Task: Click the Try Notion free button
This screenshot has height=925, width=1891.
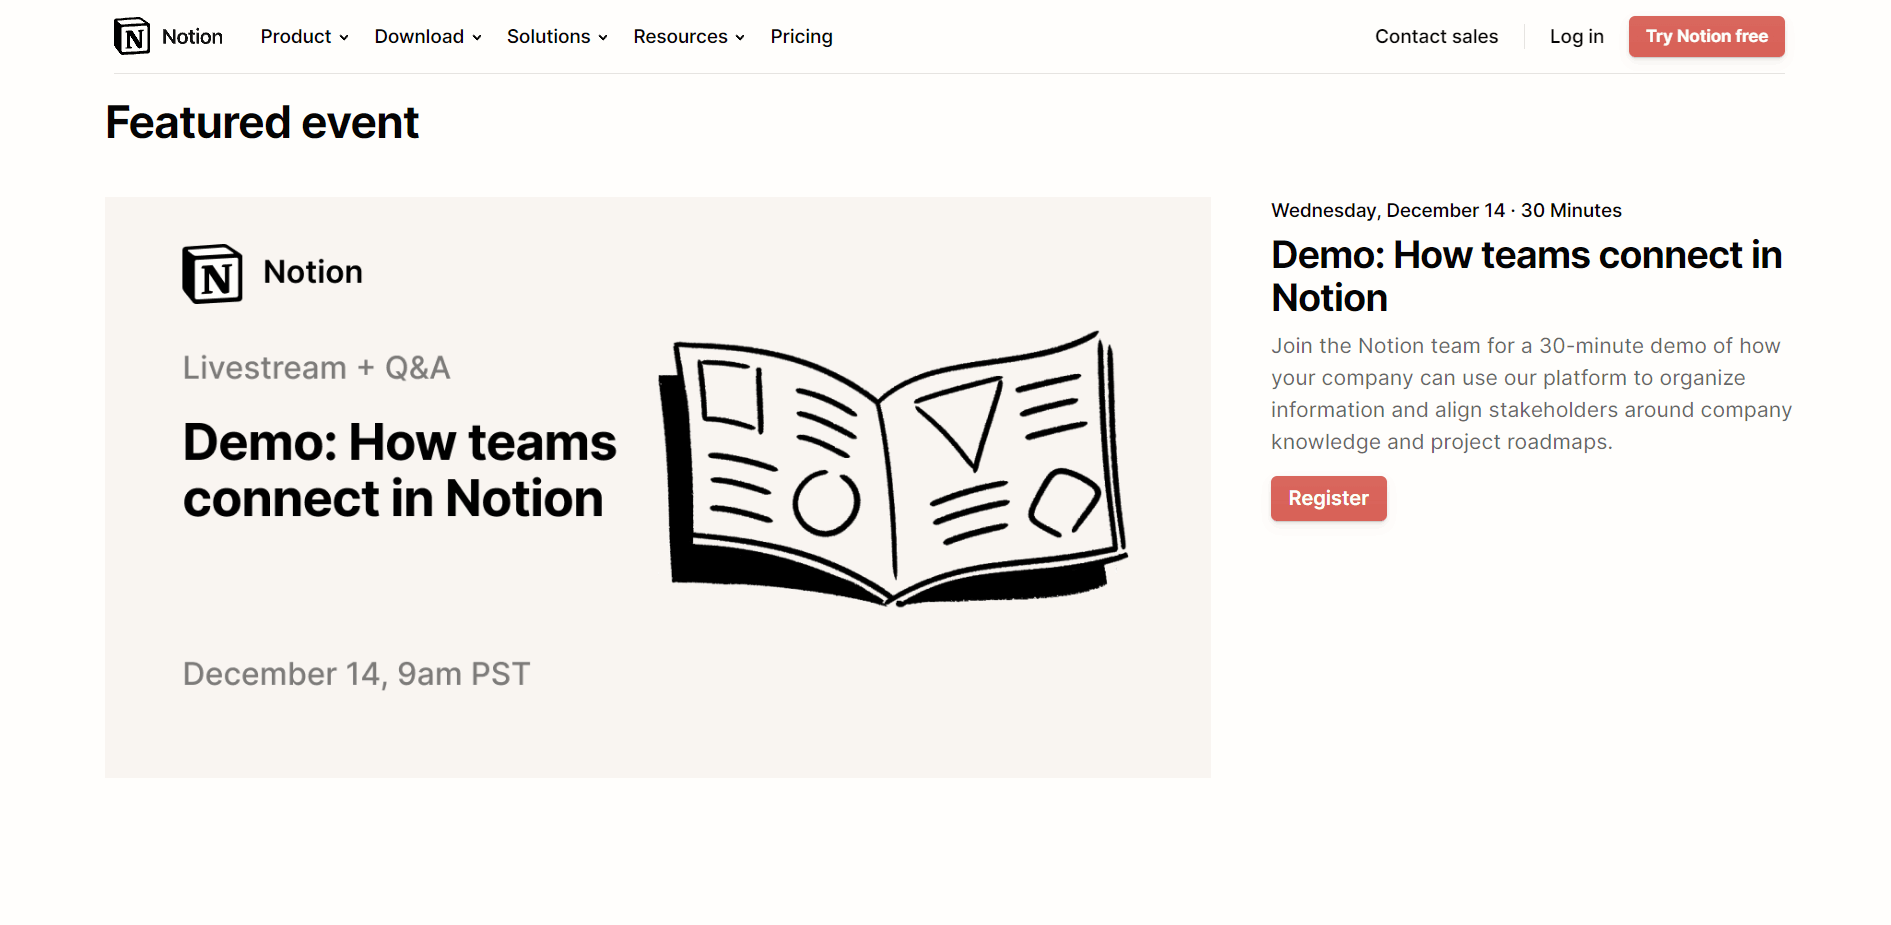Action: pyautogui.click(x=1706, y=36)
